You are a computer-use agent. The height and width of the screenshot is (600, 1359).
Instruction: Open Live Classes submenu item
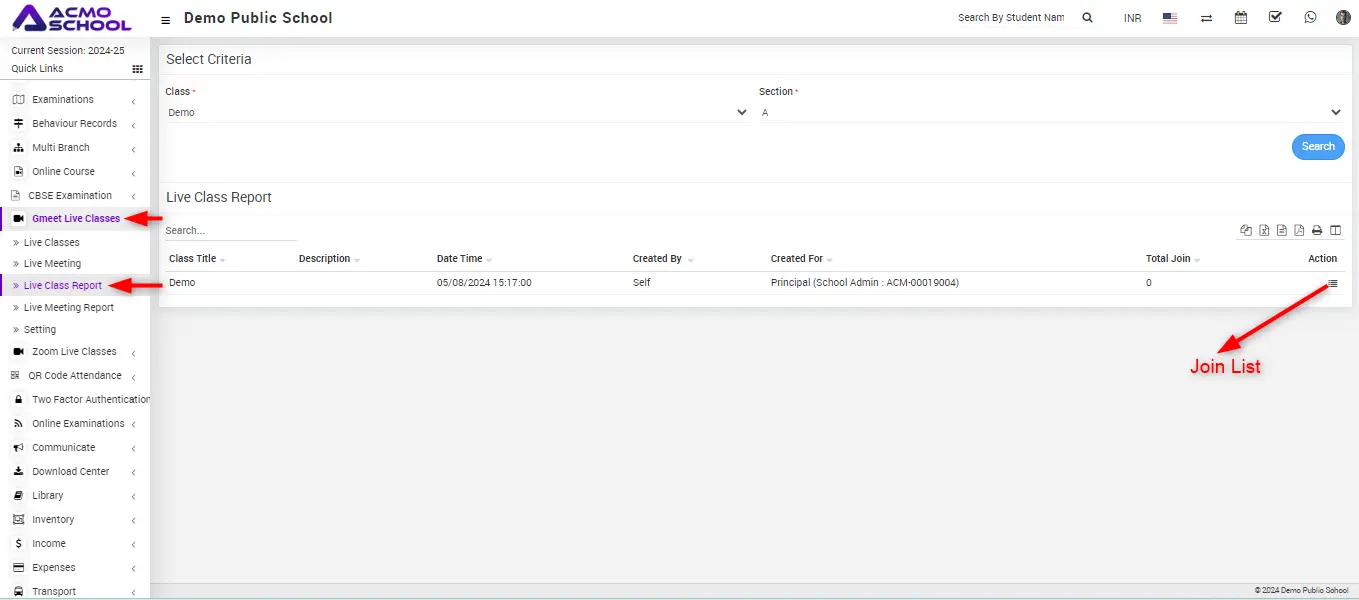(52, 243)
